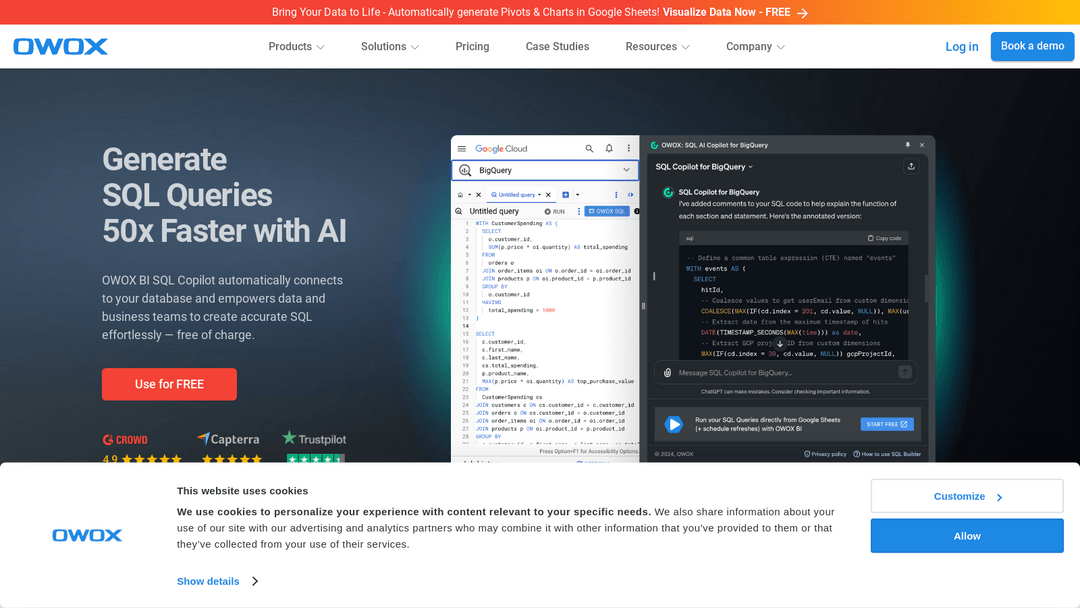This screenshot has height=608, width=1080.
Task: Click the Copilot avatar icon beside the chat reply
Action: tap(667, 193)
